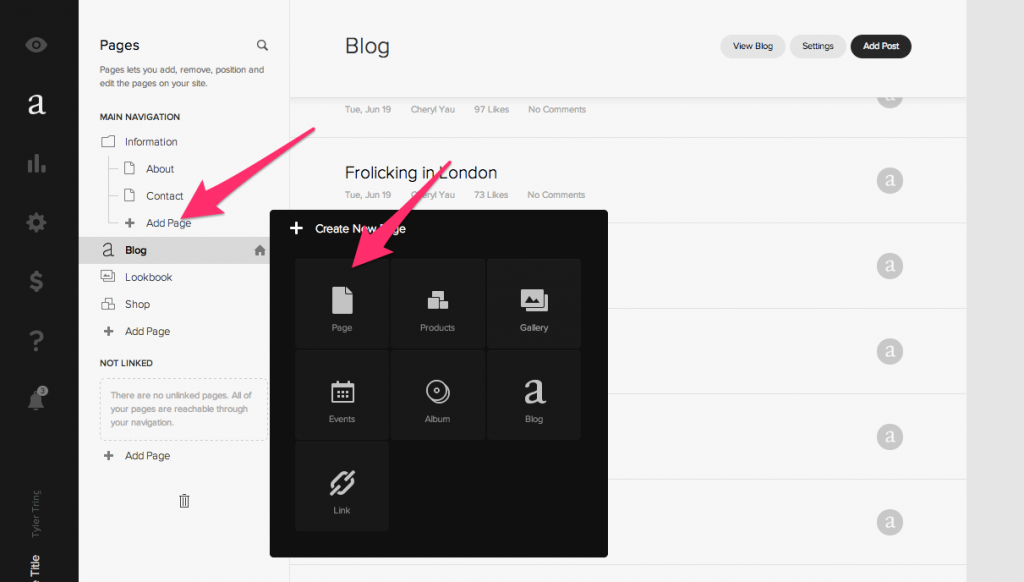Open the Frolicking in London post
The width and height of the screenshot is (1024, 582).
coord(421,172)
